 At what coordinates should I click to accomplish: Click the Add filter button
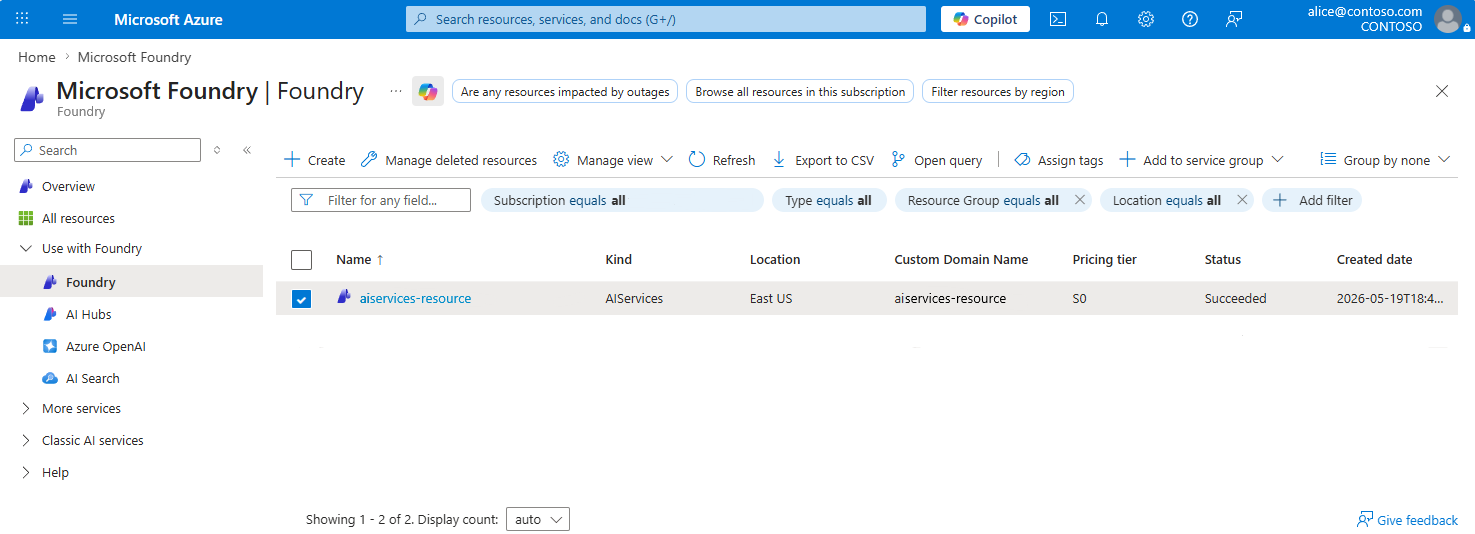coord(1312,200)
